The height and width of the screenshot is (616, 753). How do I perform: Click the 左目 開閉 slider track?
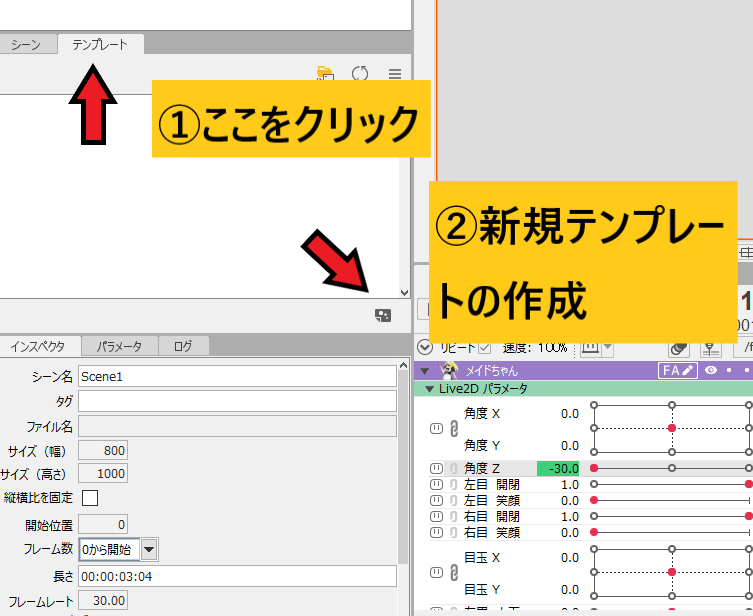[x=672, y=484]
